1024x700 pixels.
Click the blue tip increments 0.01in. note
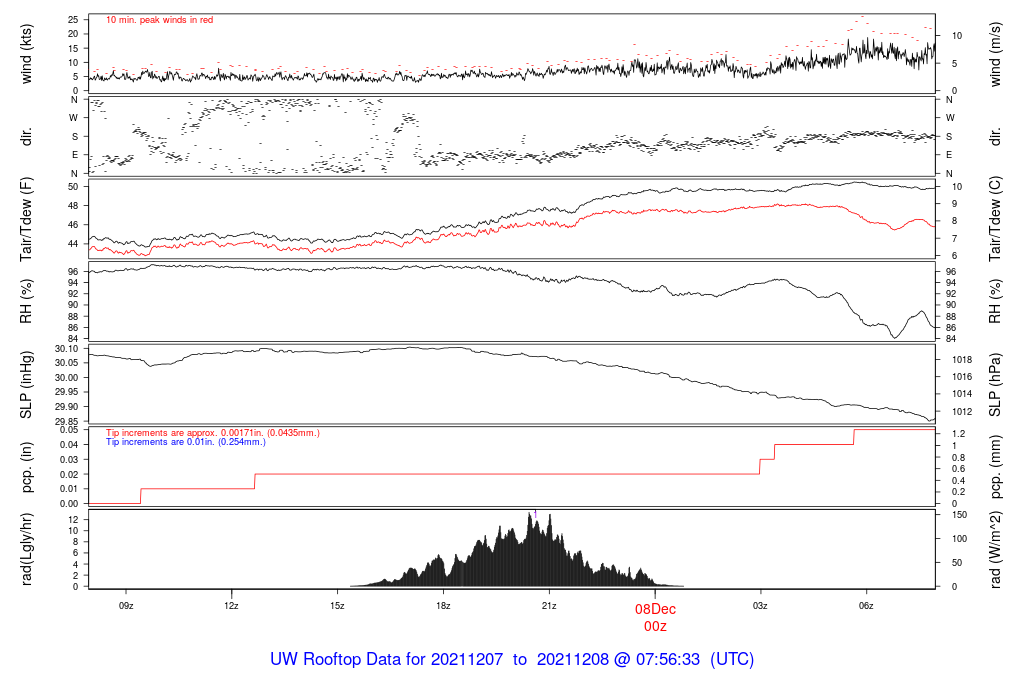click(185, 442)
